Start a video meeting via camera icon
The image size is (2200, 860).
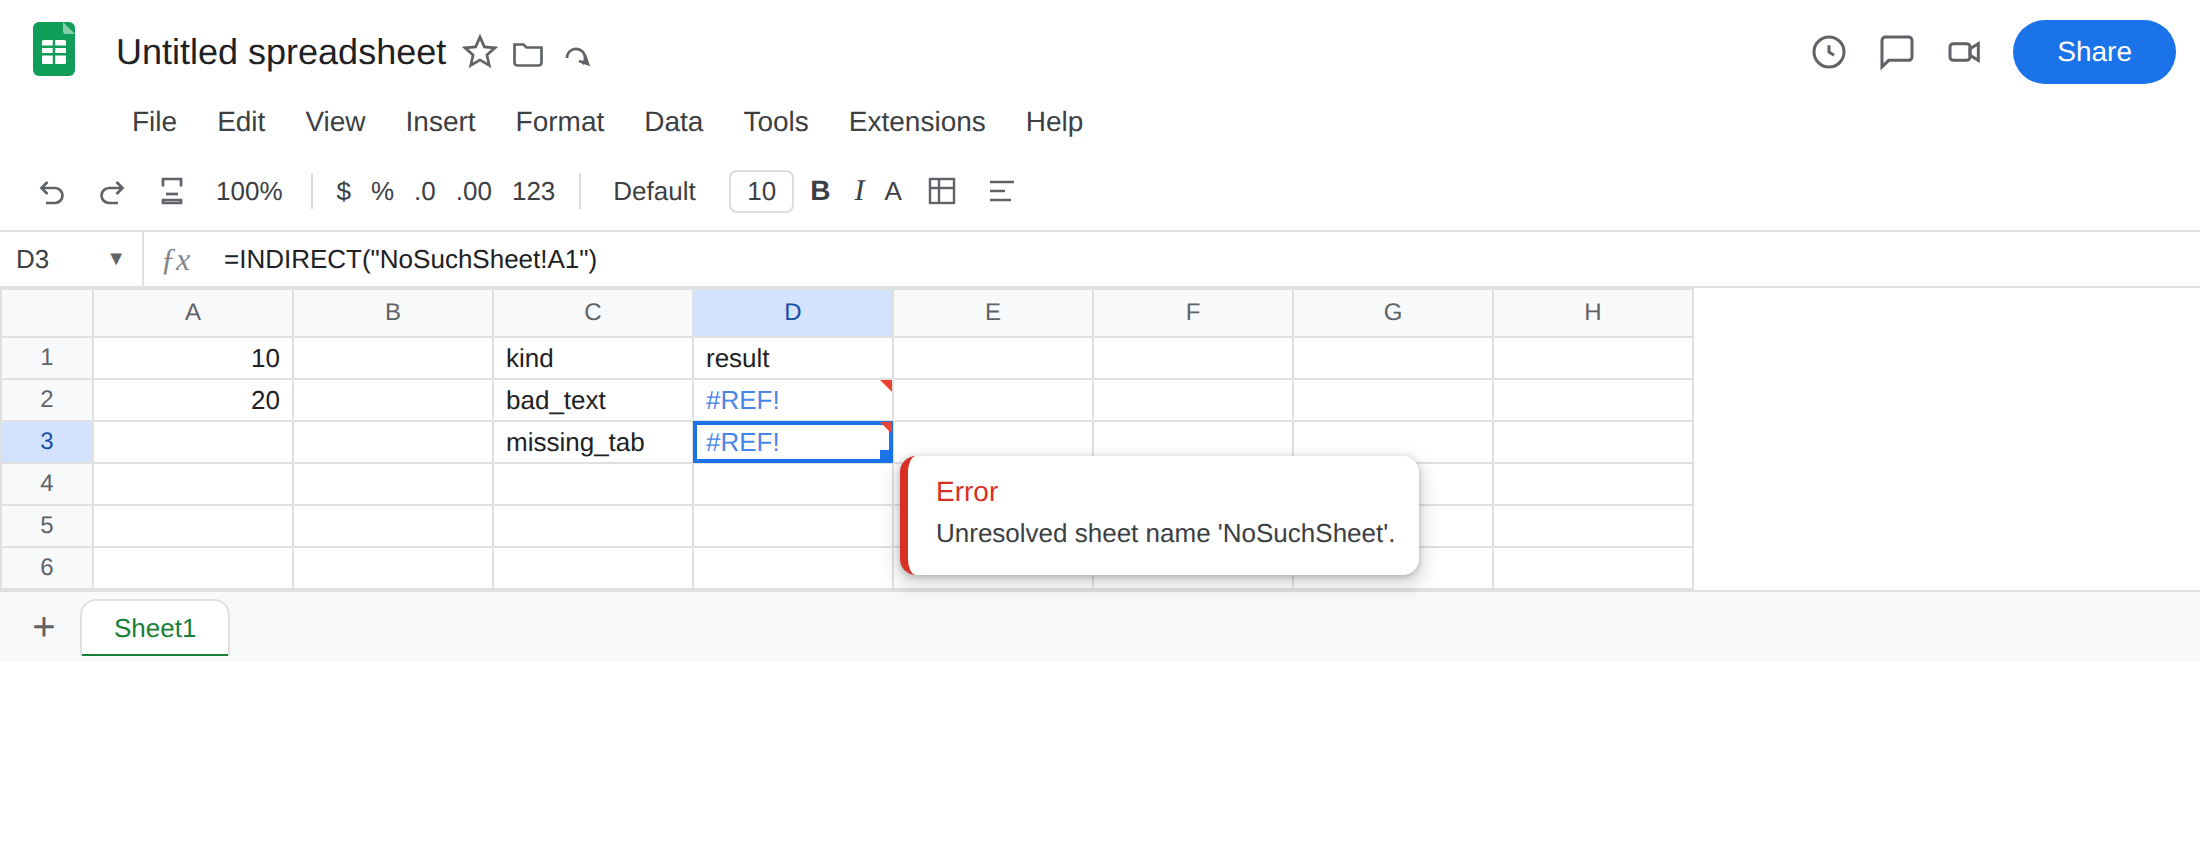(x=1964, y=52)
